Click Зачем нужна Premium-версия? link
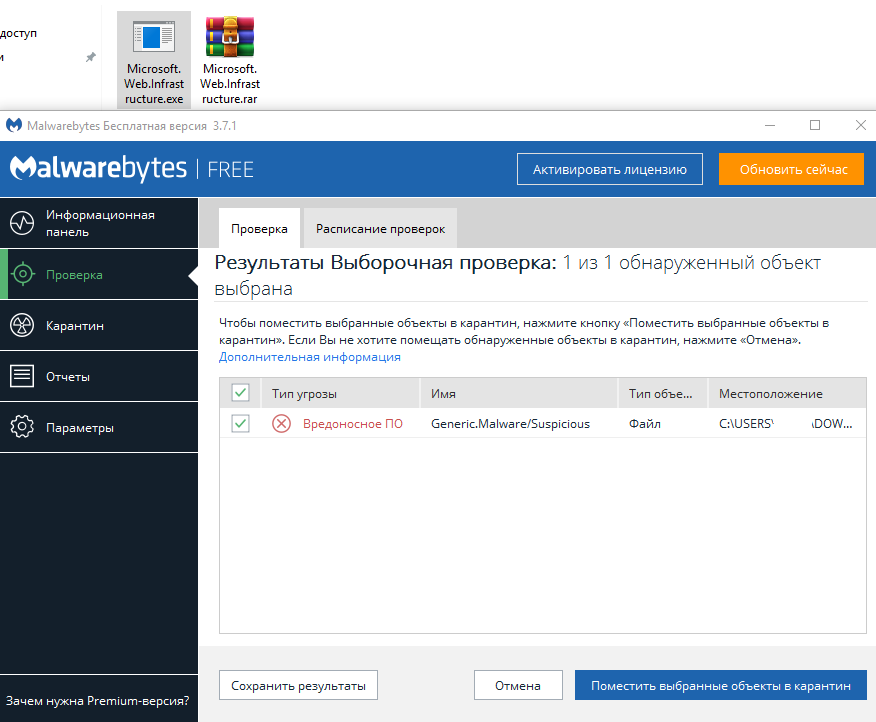 tap(98, 700)
